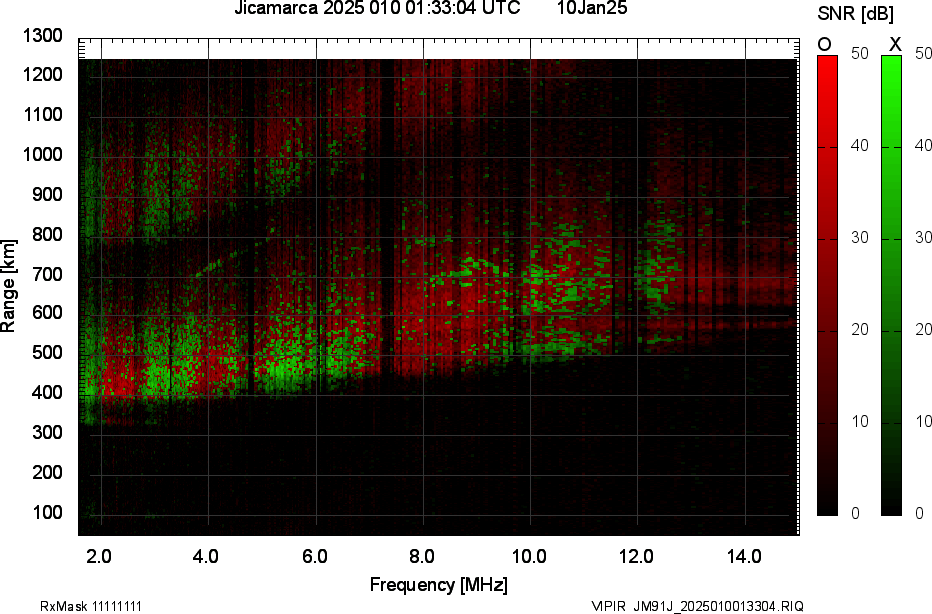
Task: Click the 900 range axis tick label
Action: [x=47, y=194]
